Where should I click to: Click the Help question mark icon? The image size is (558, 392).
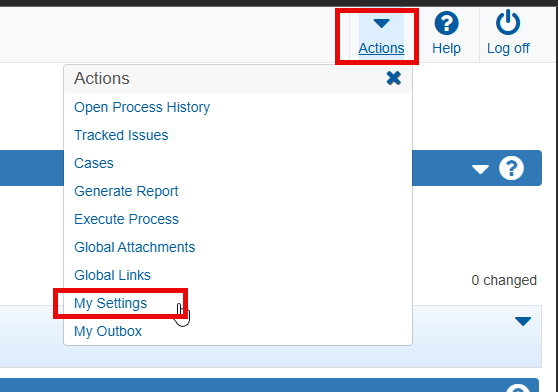(x=446, y=23)
